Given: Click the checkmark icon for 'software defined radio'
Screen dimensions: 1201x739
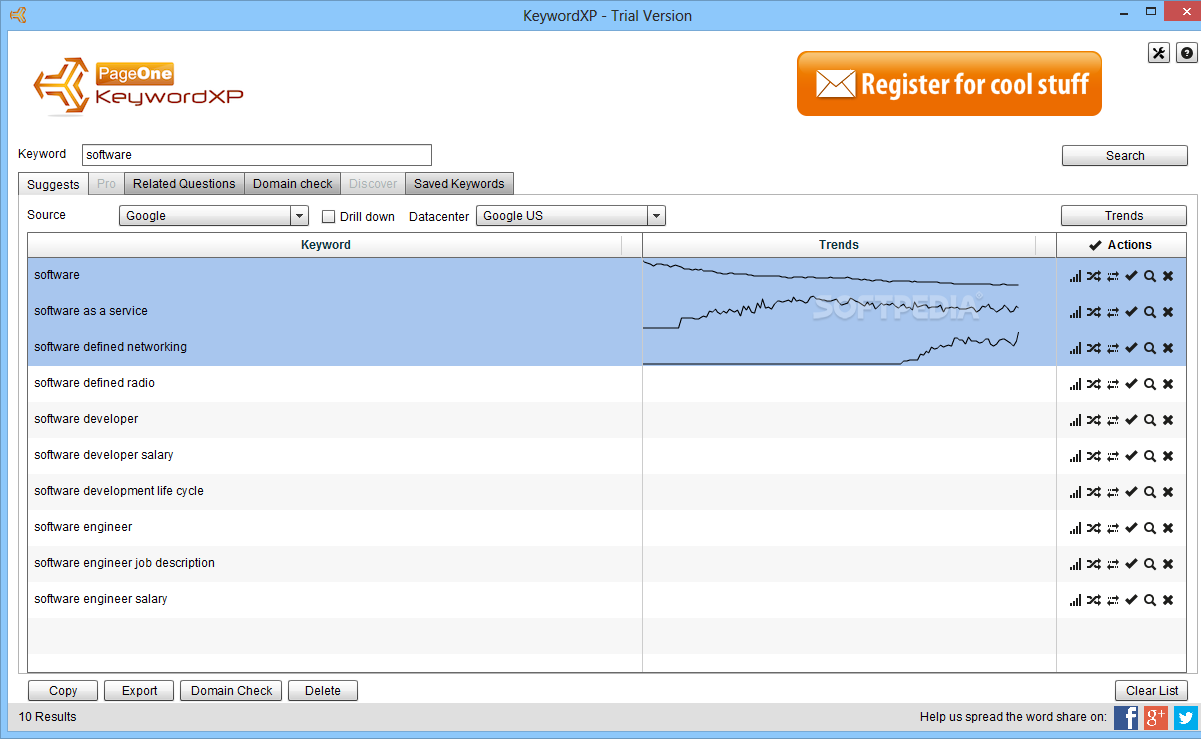Looking at the screenshot, I should (x=1131, y=384).
